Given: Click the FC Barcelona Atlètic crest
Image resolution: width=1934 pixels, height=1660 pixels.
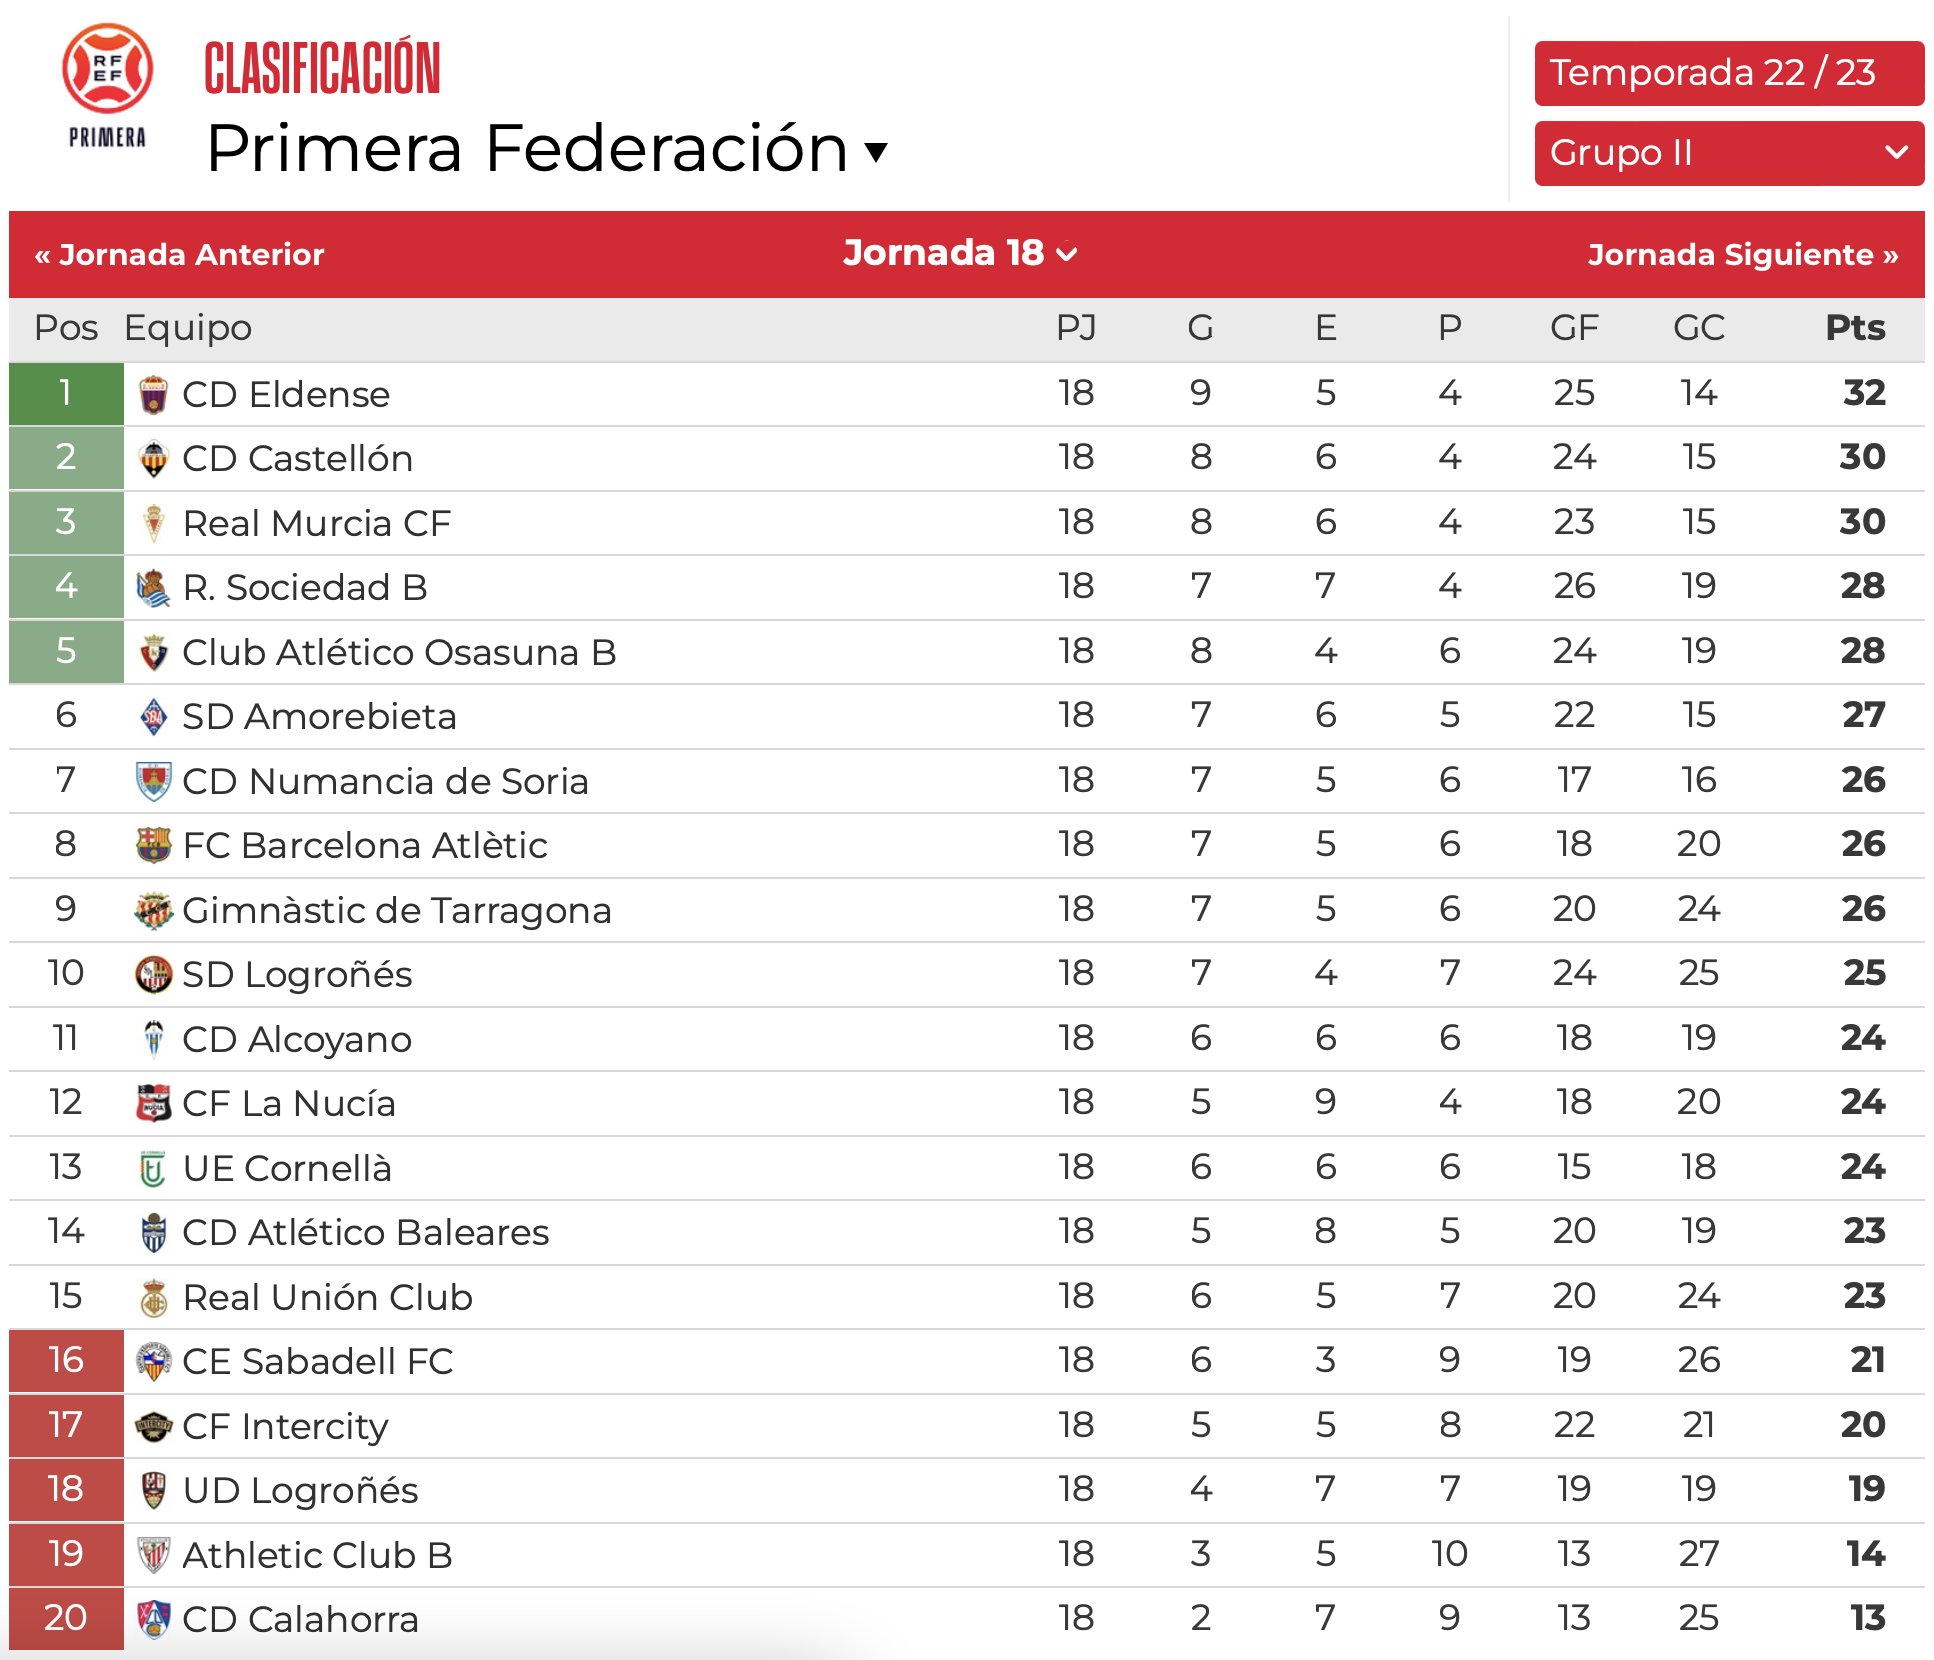Looking at the screenshot, I should pos(153,845).
